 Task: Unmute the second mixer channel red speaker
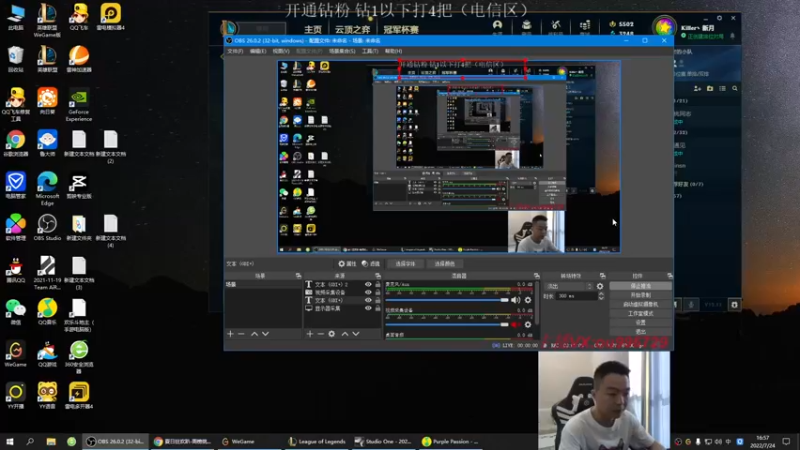516,324
